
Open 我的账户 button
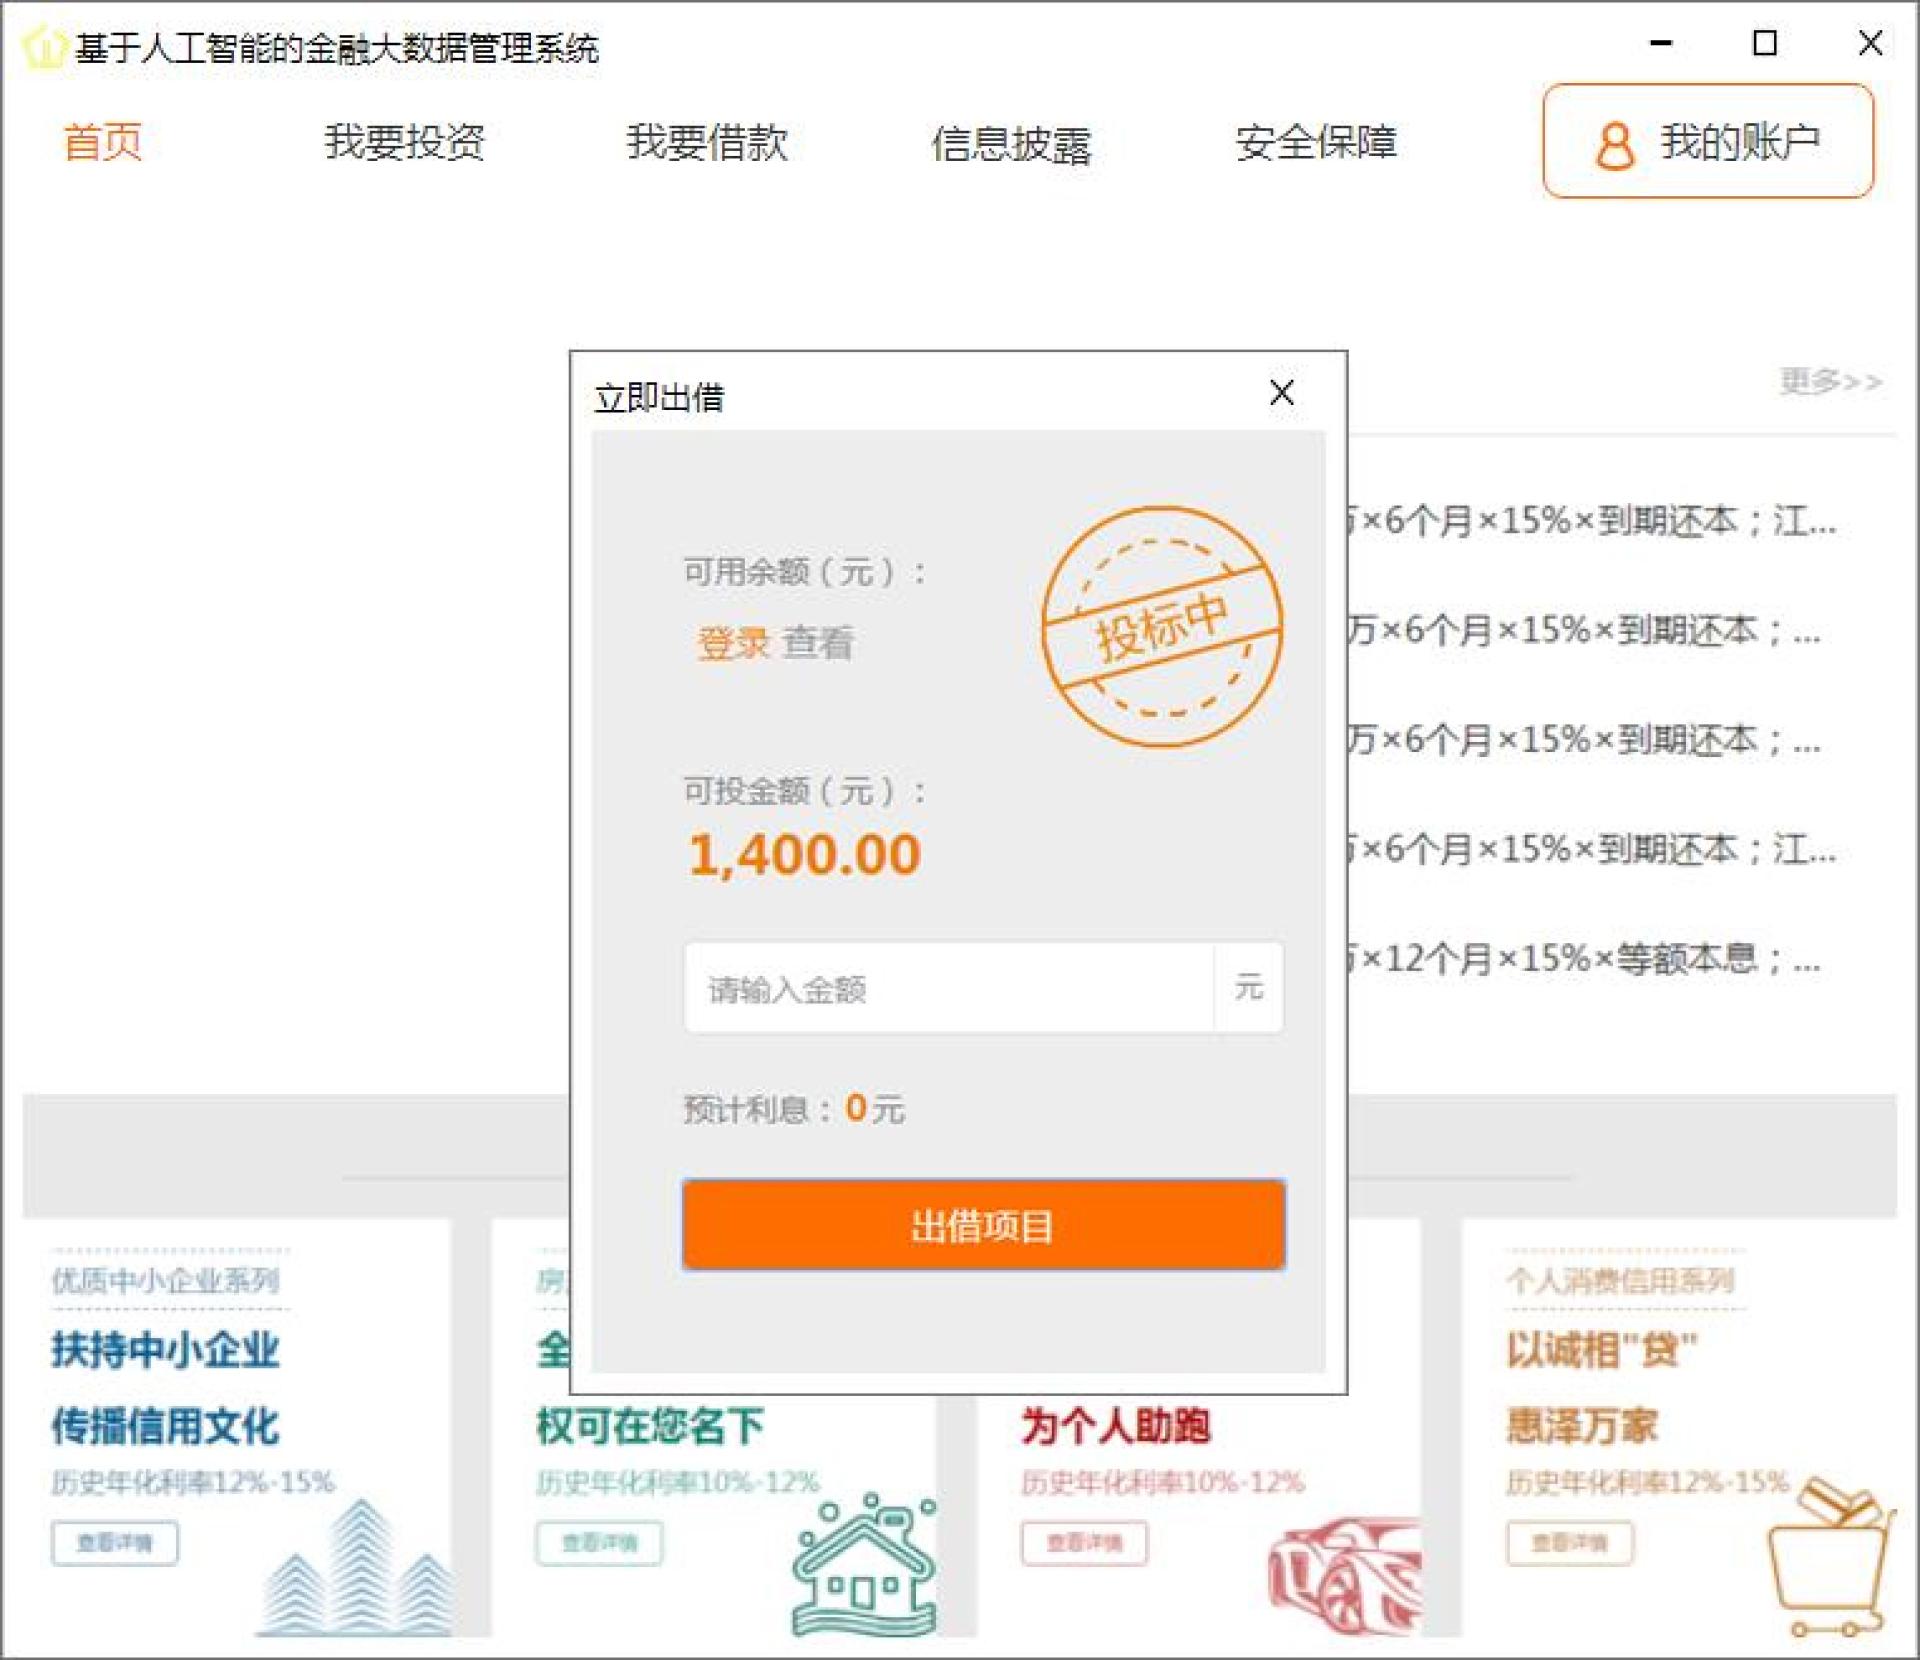(1707, 142)
